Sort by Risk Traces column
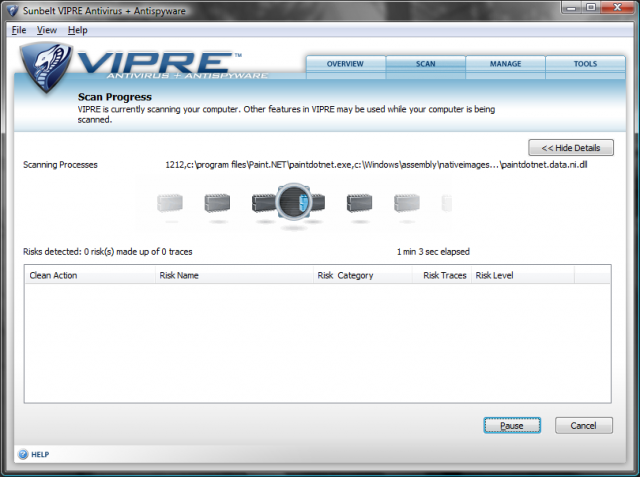The width and height of the screenshot is (640, 477). click(442, 275)
